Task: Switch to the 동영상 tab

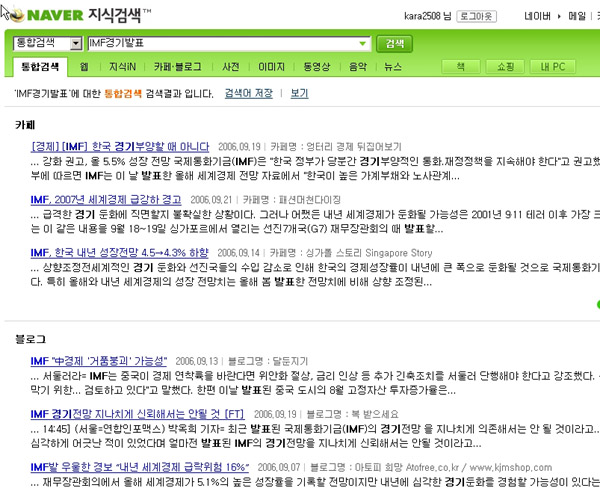Action: 317,67
